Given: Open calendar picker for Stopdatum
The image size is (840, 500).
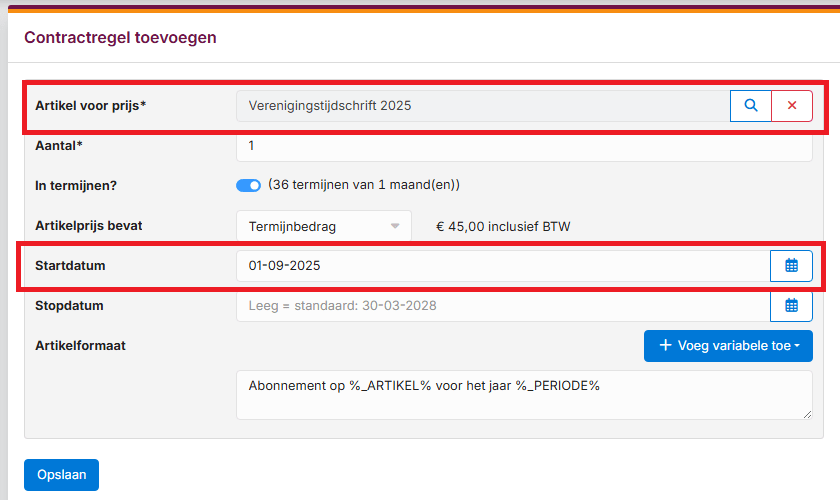Looking at the screenshot, I should 791,305.
